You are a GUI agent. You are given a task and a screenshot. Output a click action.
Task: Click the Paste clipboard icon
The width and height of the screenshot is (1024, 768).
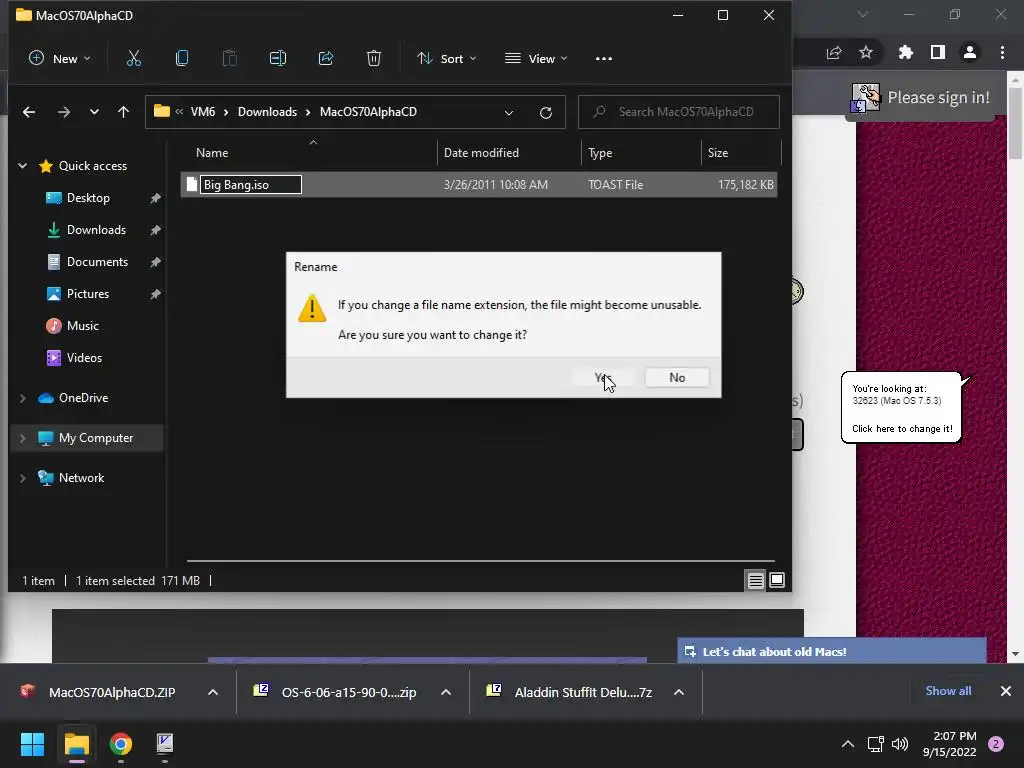click(230, 58)
